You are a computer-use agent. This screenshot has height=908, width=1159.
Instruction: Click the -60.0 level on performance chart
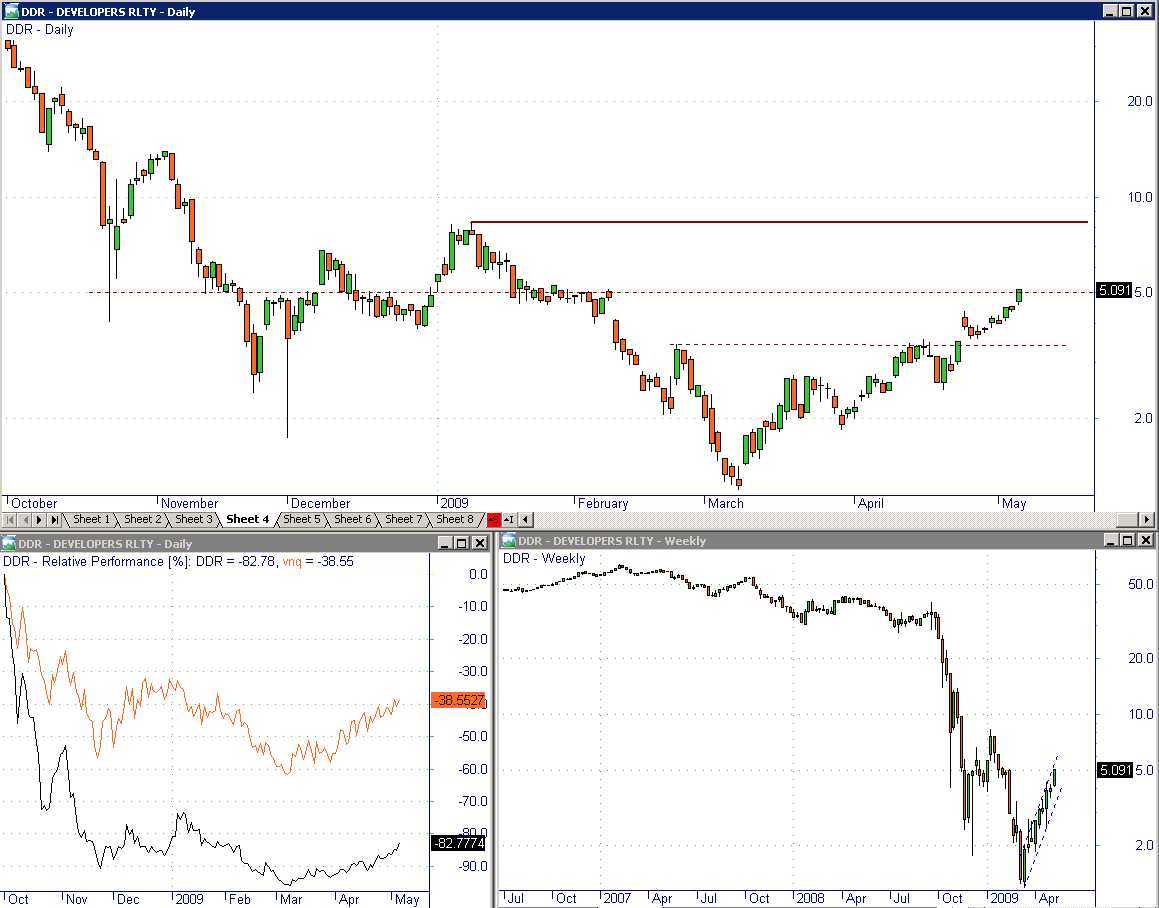pyautogui.click(x=473, y=769)
